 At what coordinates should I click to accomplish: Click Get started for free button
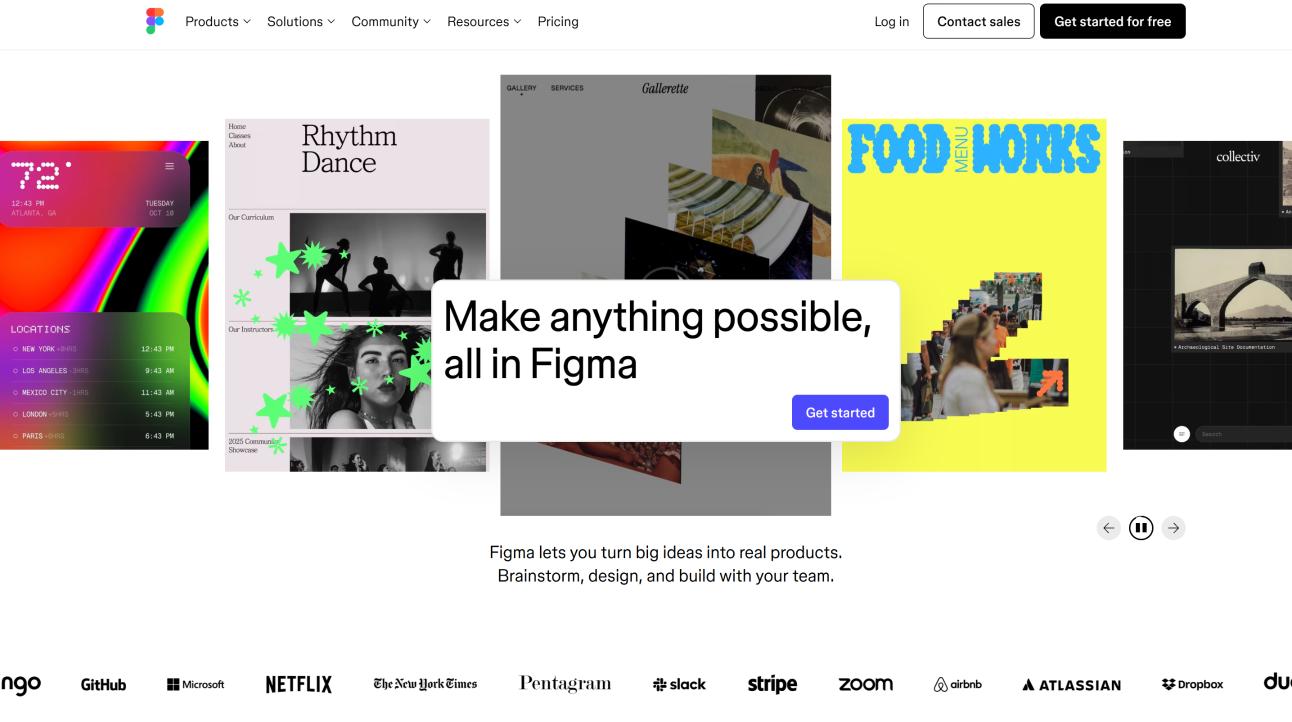1113,21
